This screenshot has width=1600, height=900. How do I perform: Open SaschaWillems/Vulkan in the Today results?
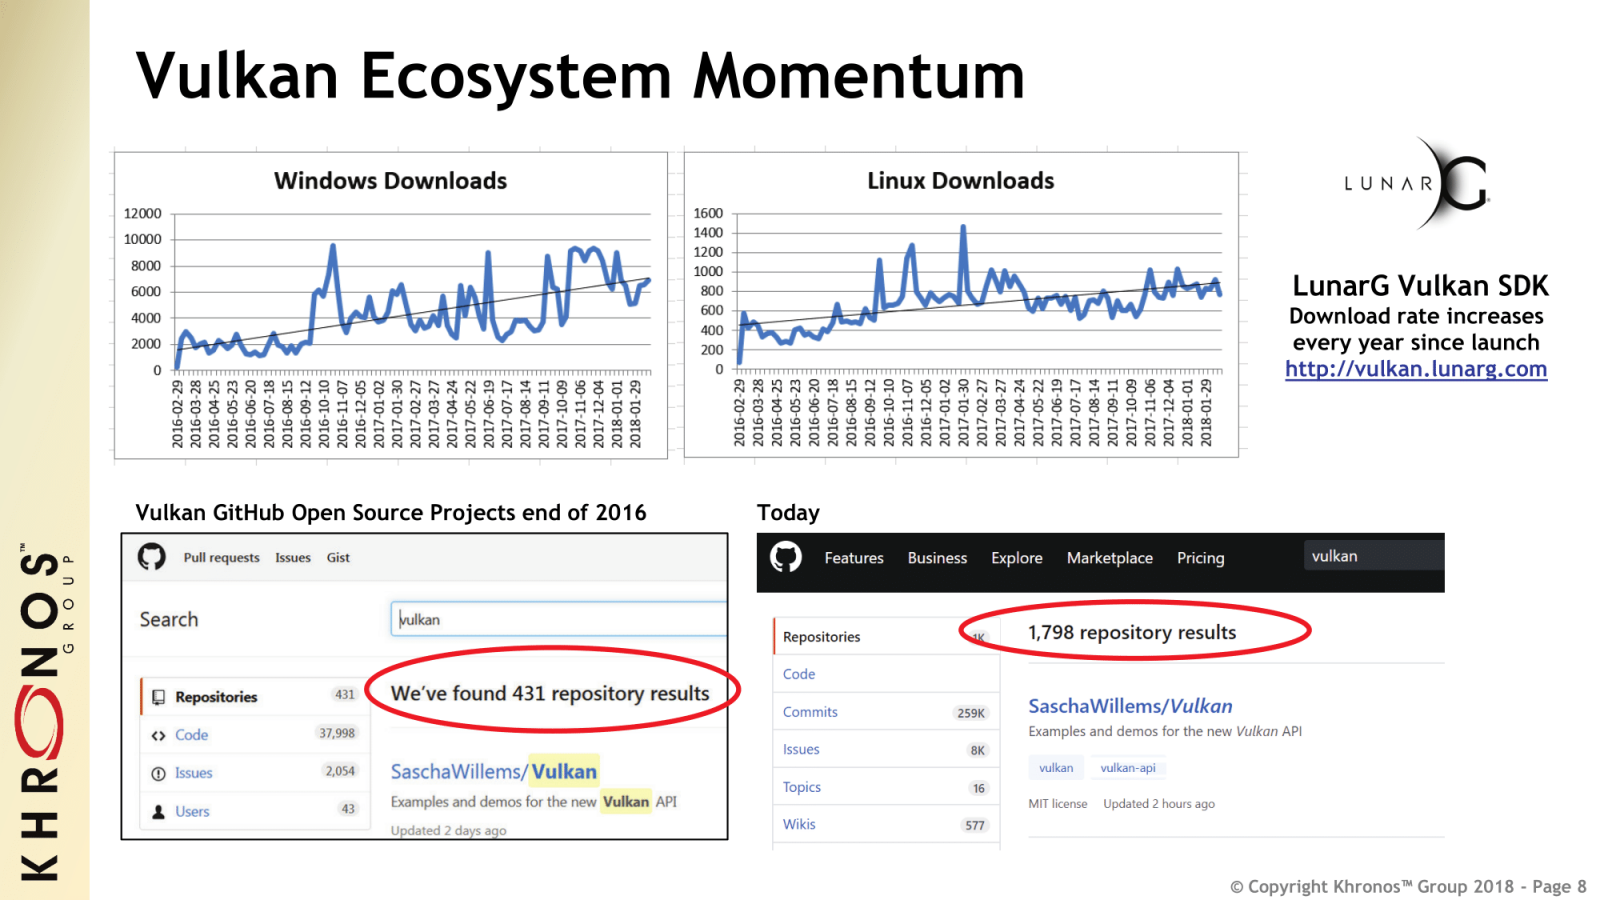click(x=1130, y=706)
